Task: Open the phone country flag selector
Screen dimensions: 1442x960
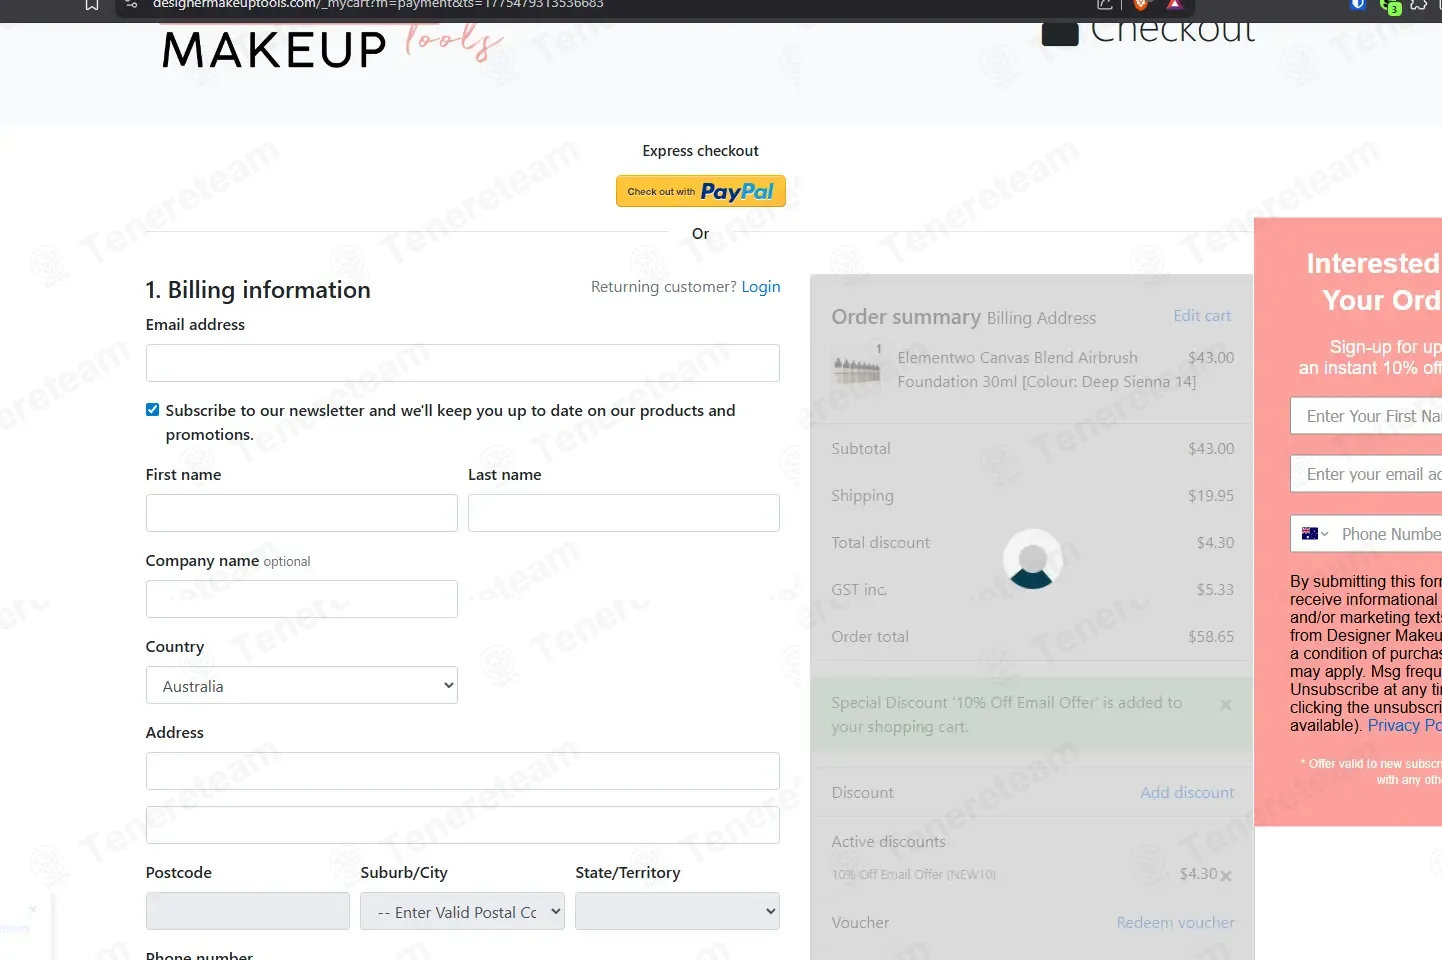Action: point(1315,534)
